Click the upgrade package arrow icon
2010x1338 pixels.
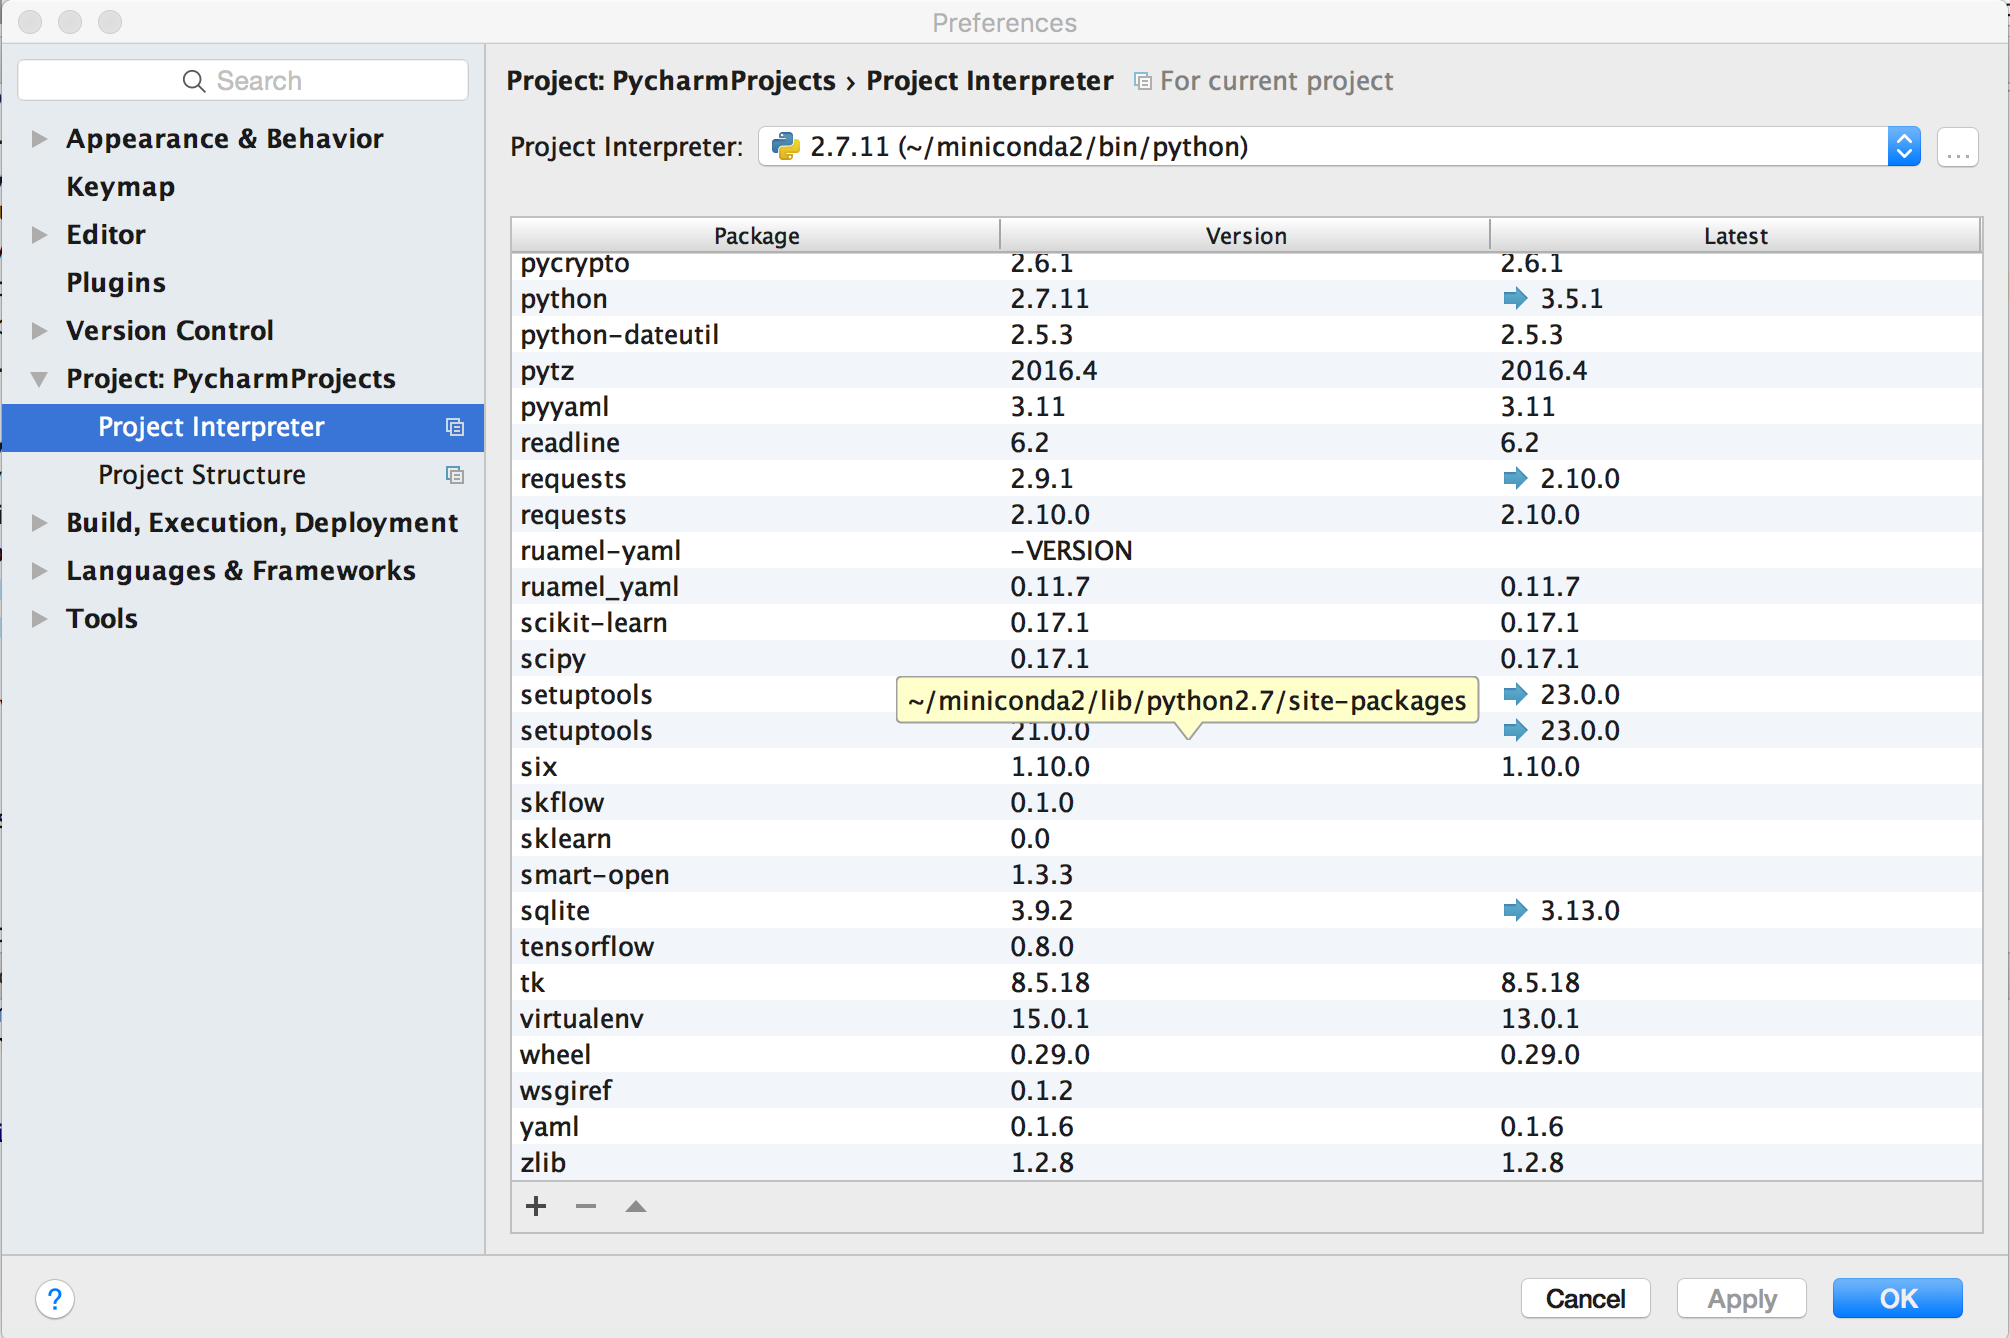636,1206
